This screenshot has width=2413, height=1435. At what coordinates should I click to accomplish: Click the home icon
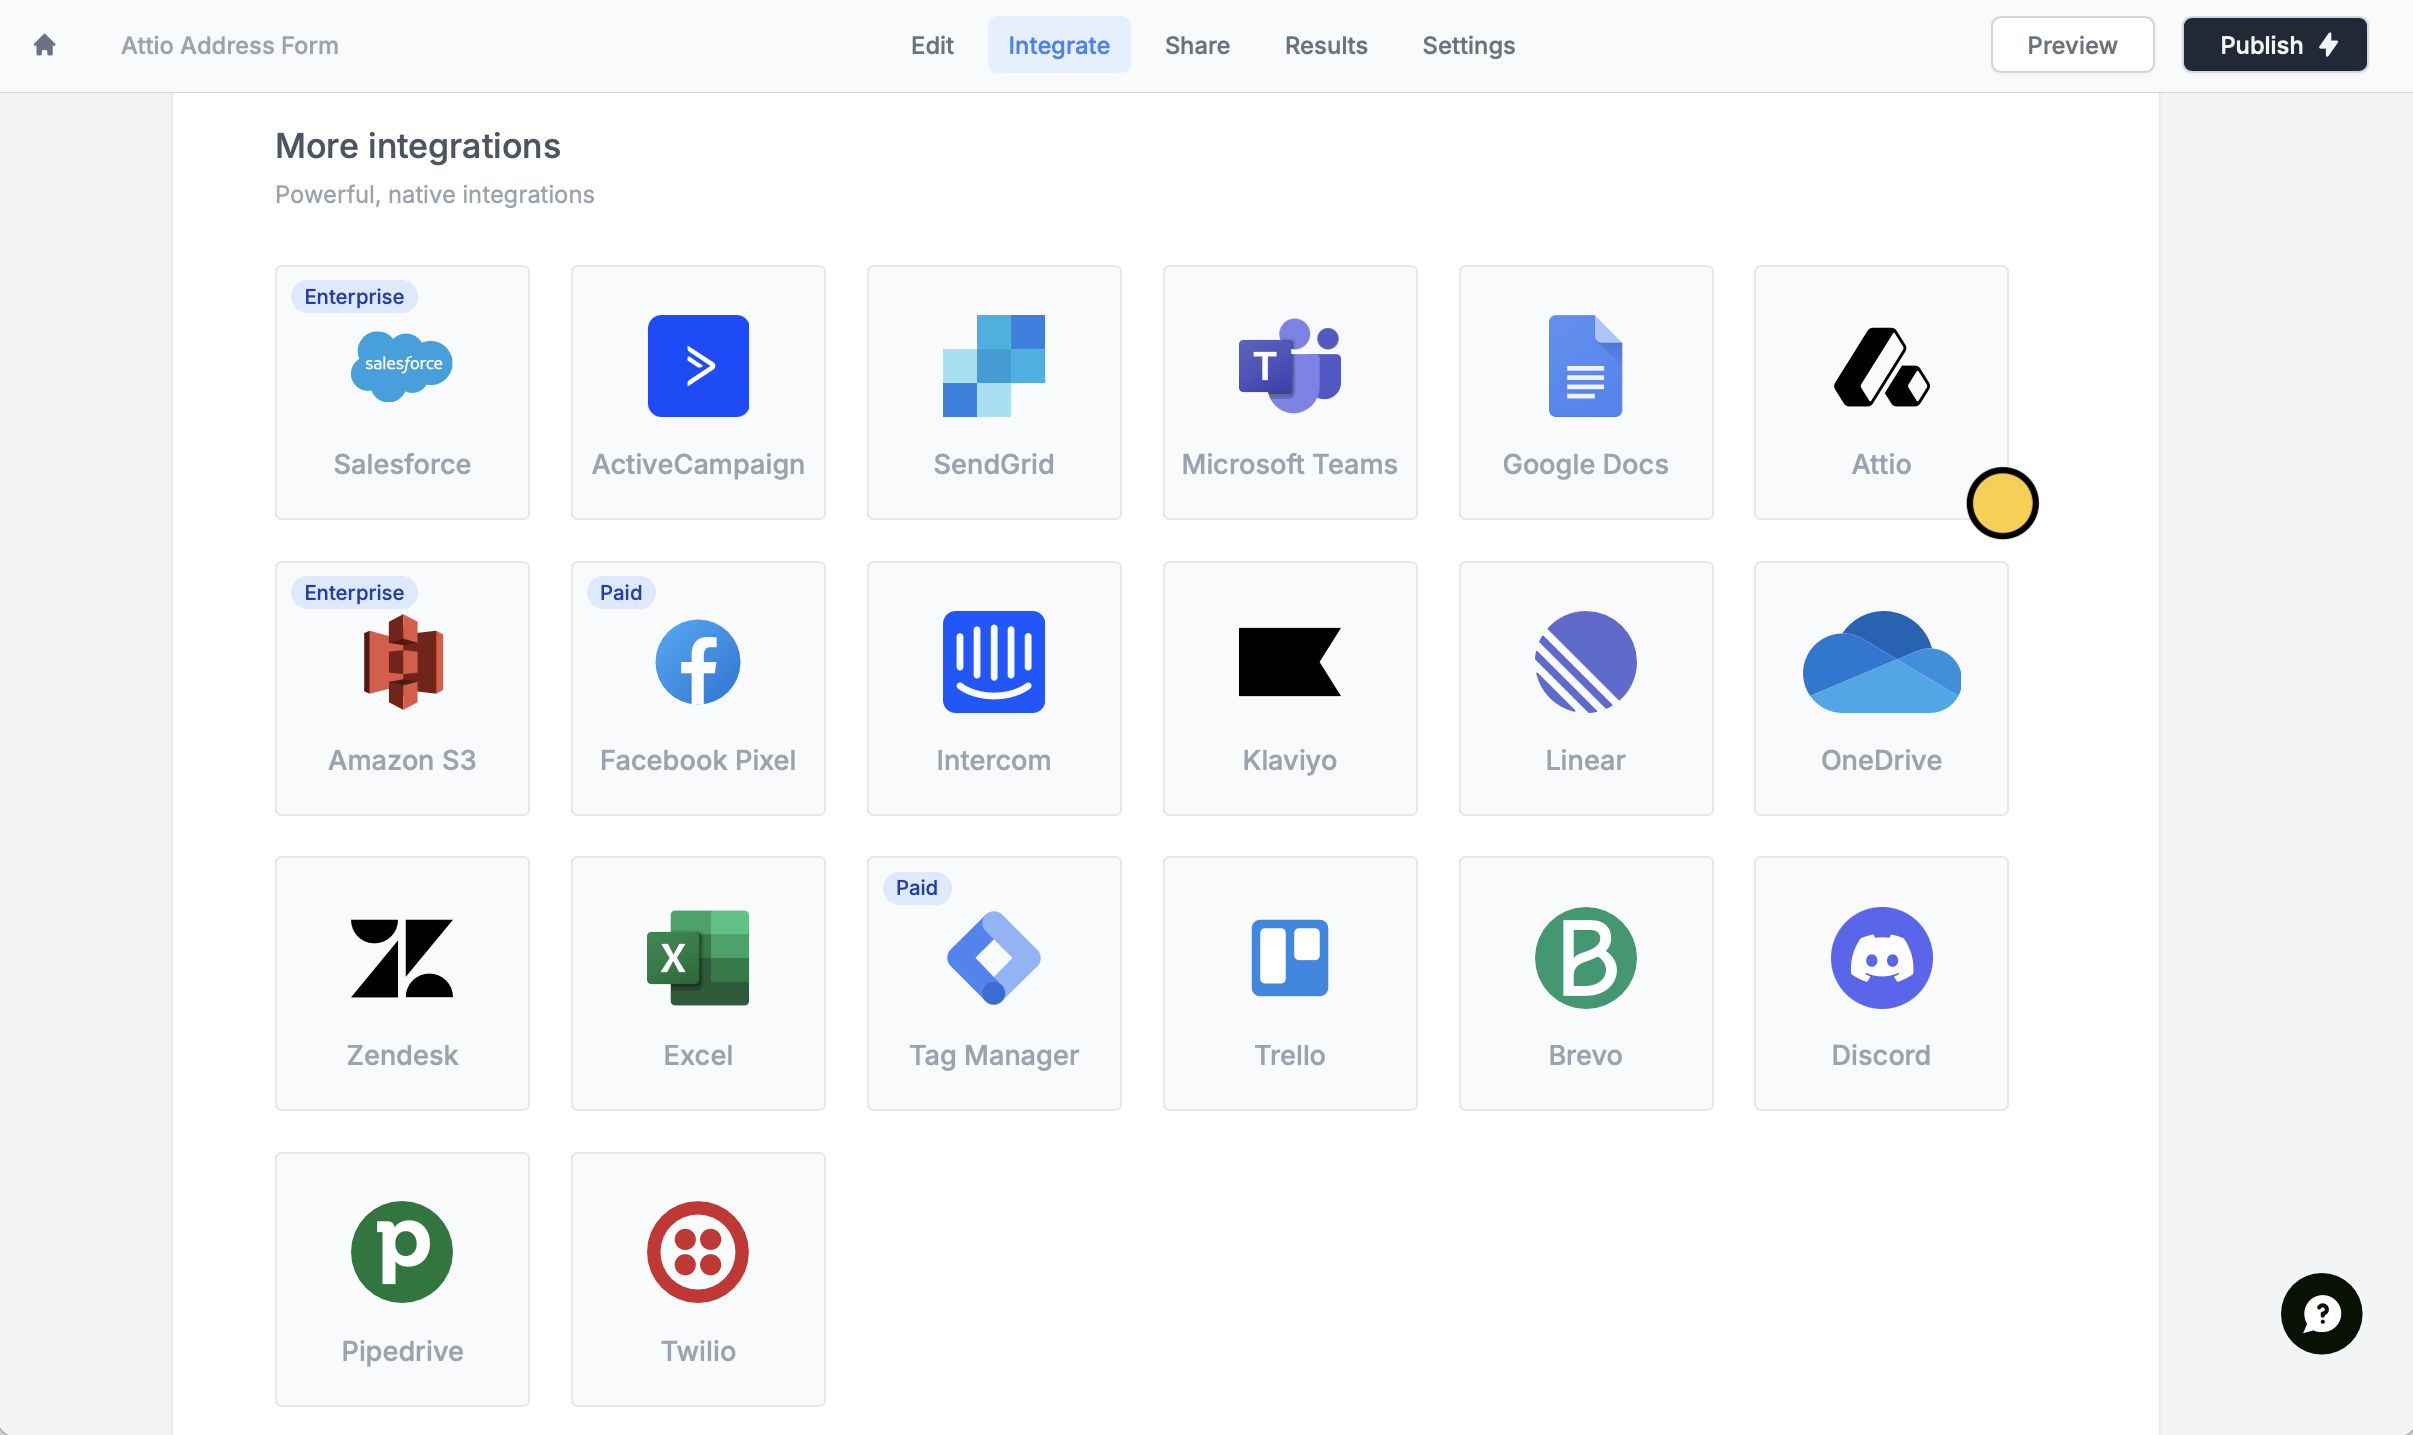click(x=44, y=45)
